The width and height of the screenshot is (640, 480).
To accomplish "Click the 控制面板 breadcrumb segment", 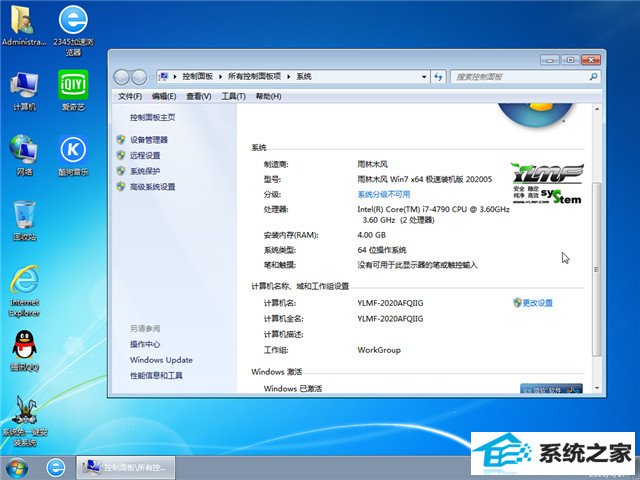I will pos(198,76).
